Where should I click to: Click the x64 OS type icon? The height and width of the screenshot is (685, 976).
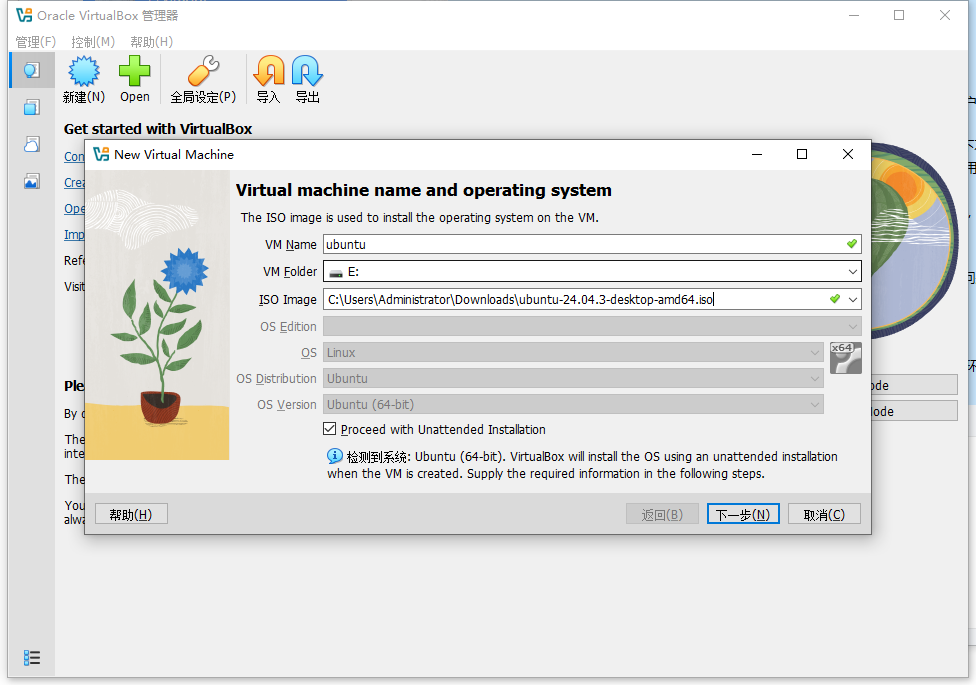click(x=845, y=357)
